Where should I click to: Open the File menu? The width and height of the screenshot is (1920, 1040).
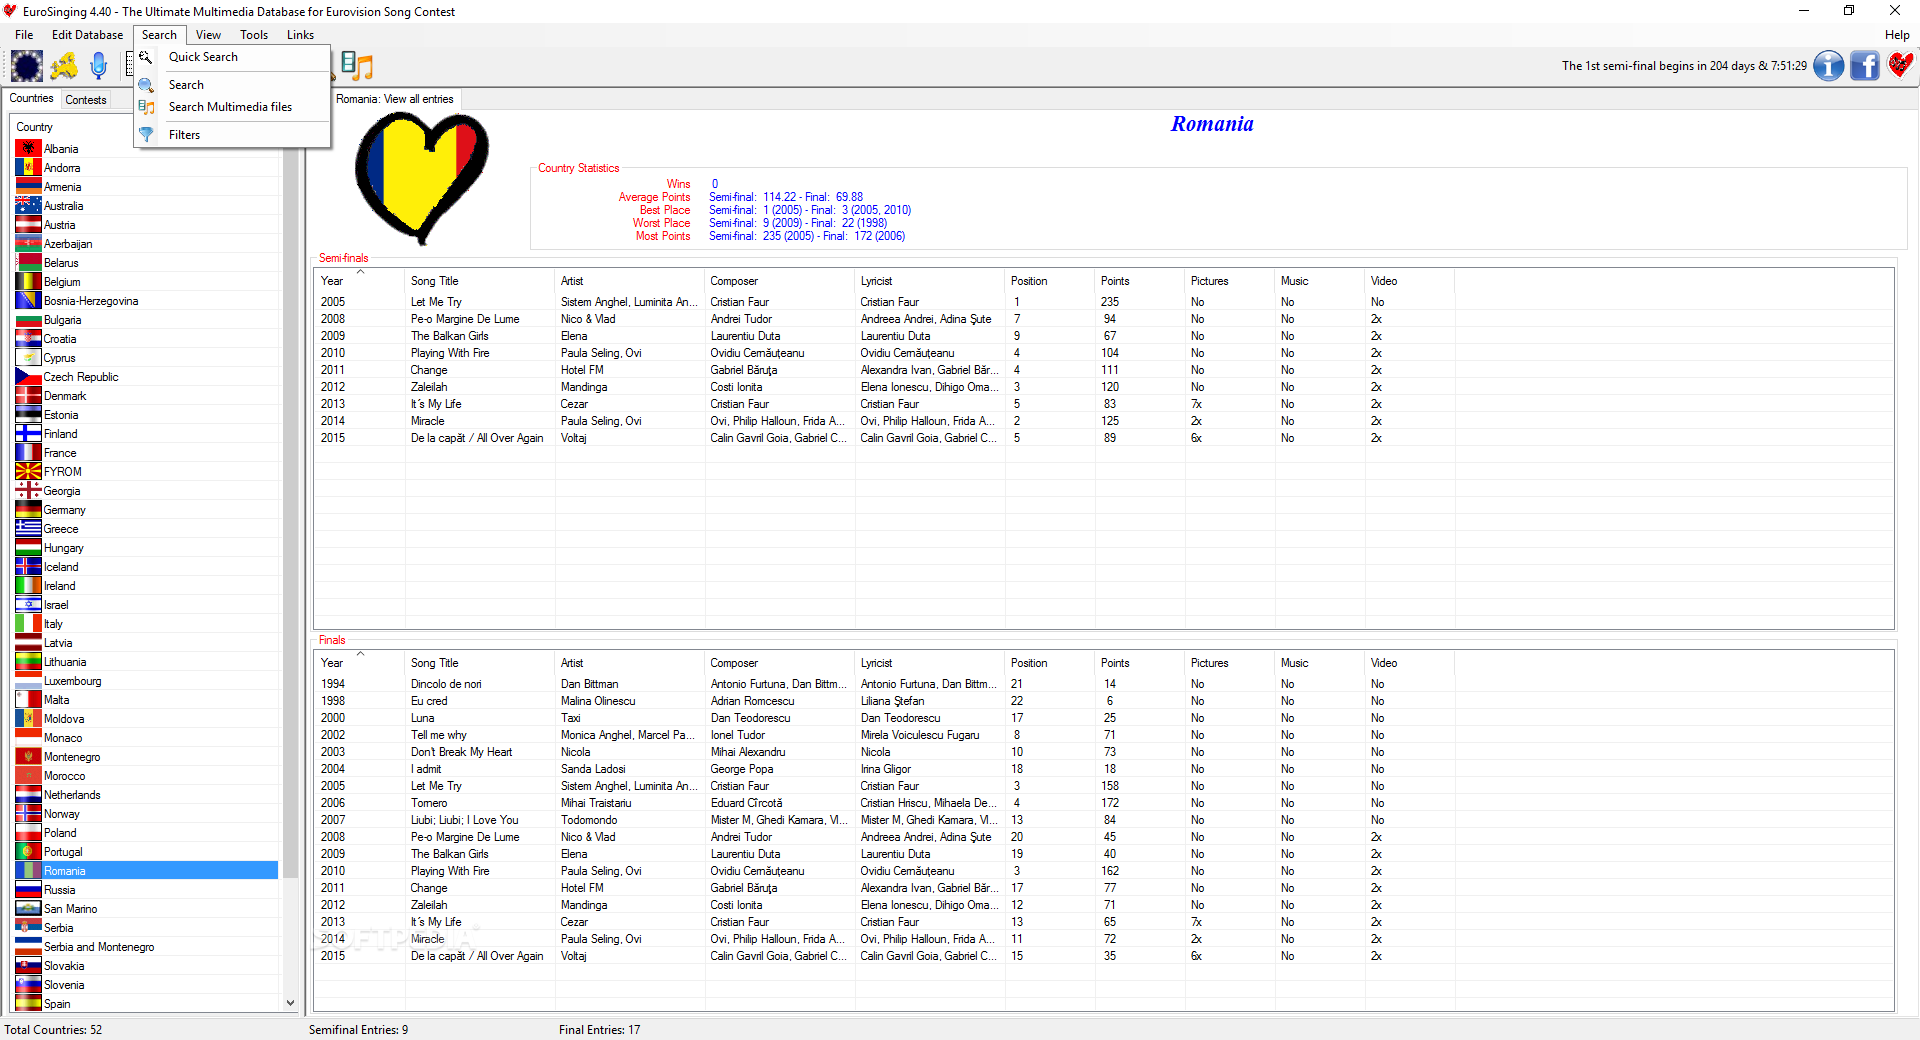coord(24,35)
